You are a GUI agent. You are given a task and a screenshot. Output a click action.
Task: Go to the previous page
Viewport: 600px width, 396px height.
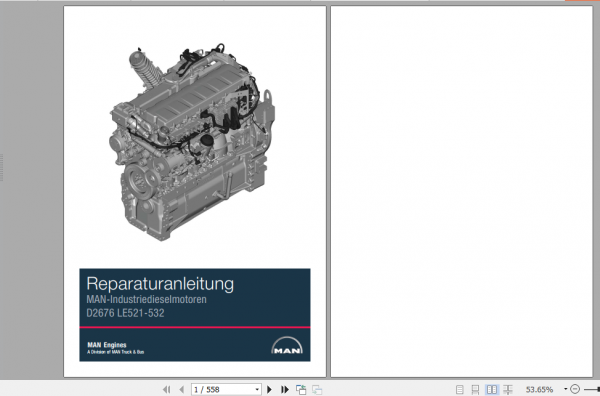click(182, 389)
